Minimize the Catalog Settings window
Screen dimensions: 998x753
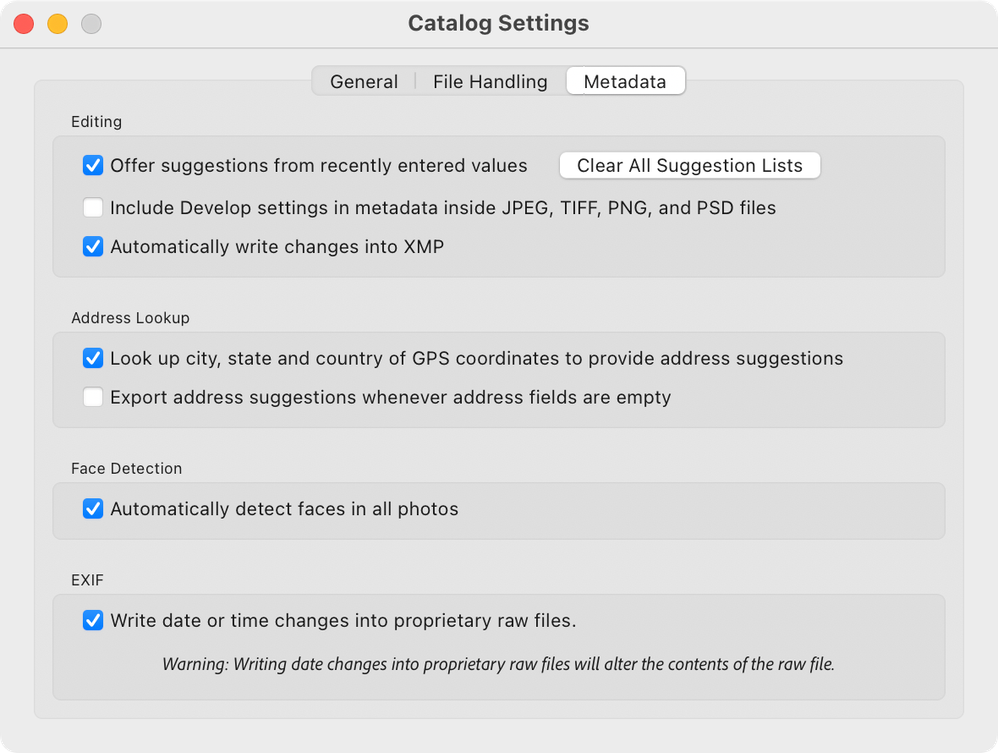click(x=58, y=24)
